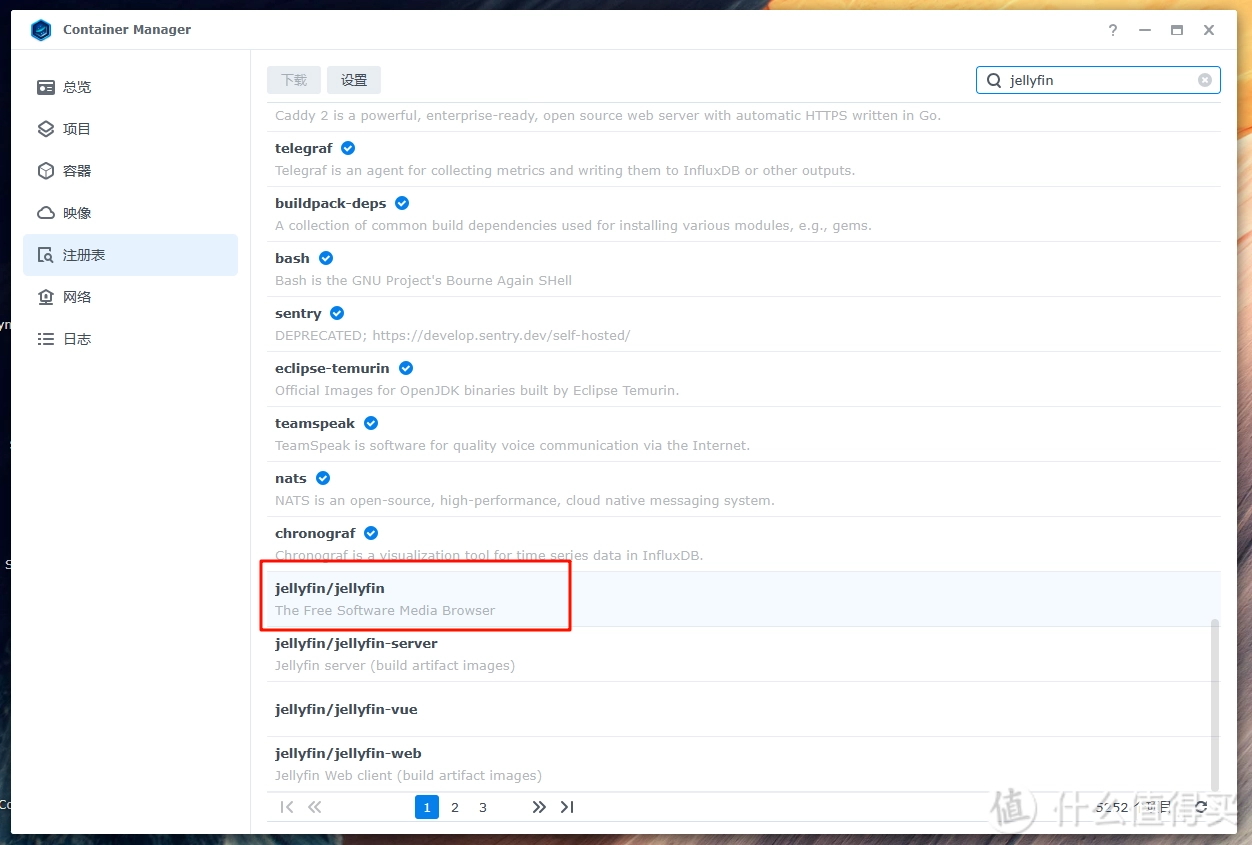
Task: Go to next pages double arrow
Action: coord(539,807)
